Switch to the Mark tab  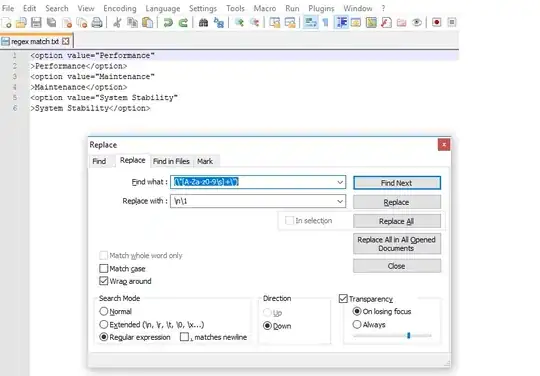pyautogui.click(x=205, y=161)
